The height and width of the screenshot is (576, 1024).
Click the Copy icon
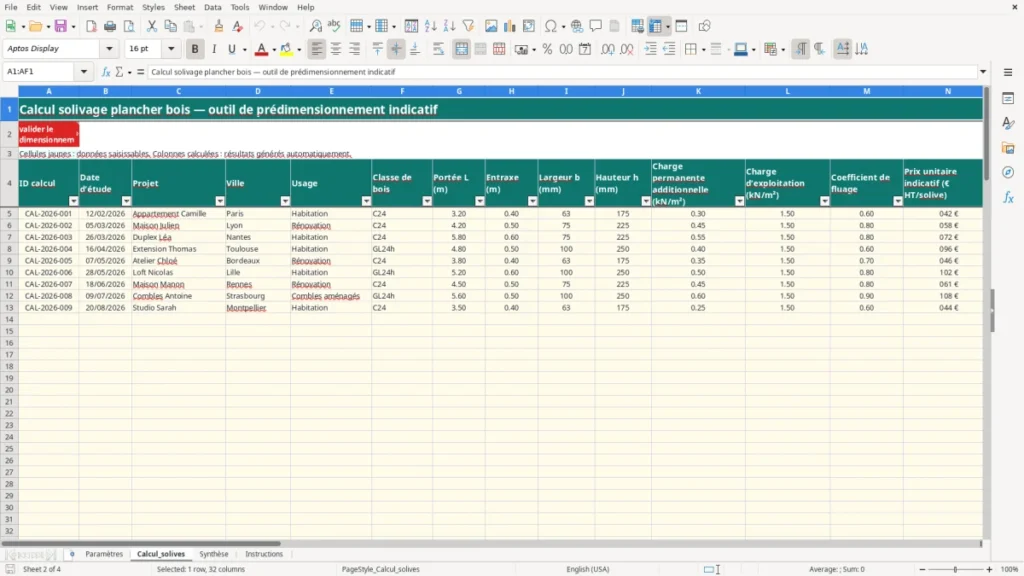(170, 26)
